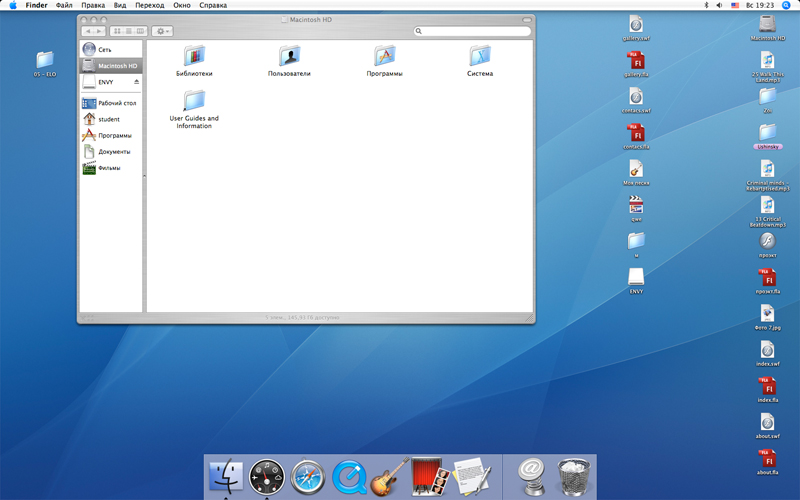Eject the ENVY drive from sidebar
This screenshot has width=800, height=500.
(136, 82)
